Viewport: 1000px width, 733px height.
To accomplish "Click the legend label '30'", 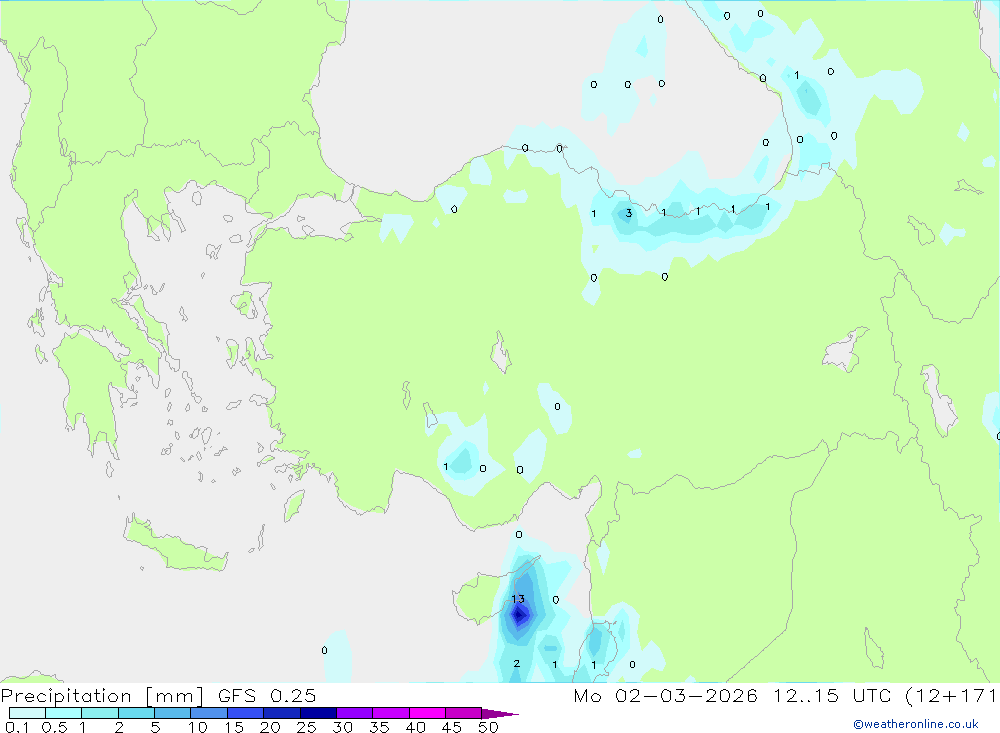I will pyautogui.click(x=343, y=727).
